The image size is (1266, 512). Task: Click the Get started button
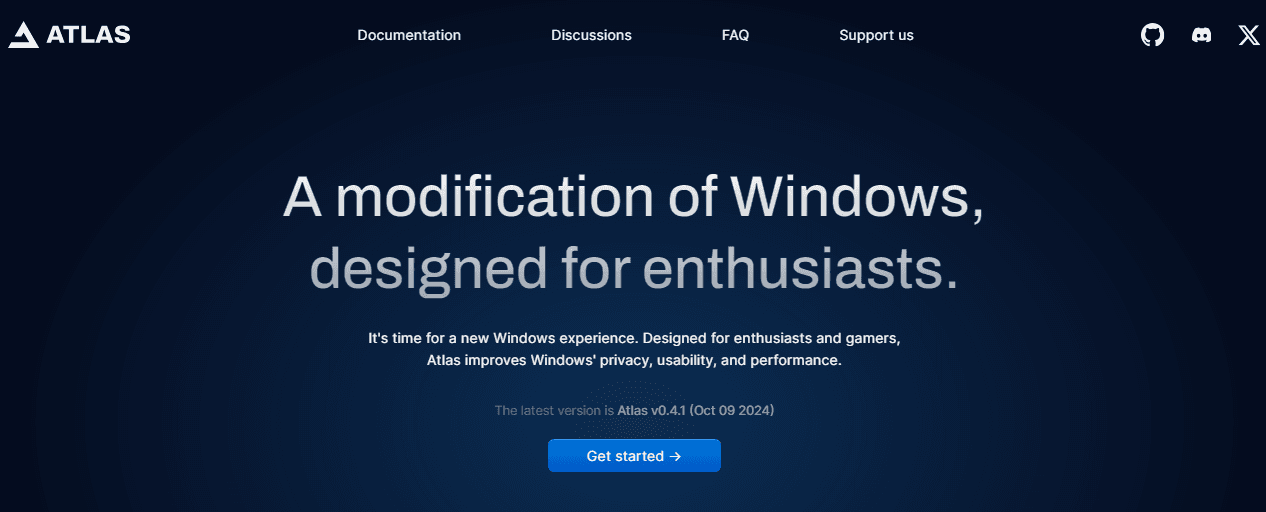coord(634,456)
